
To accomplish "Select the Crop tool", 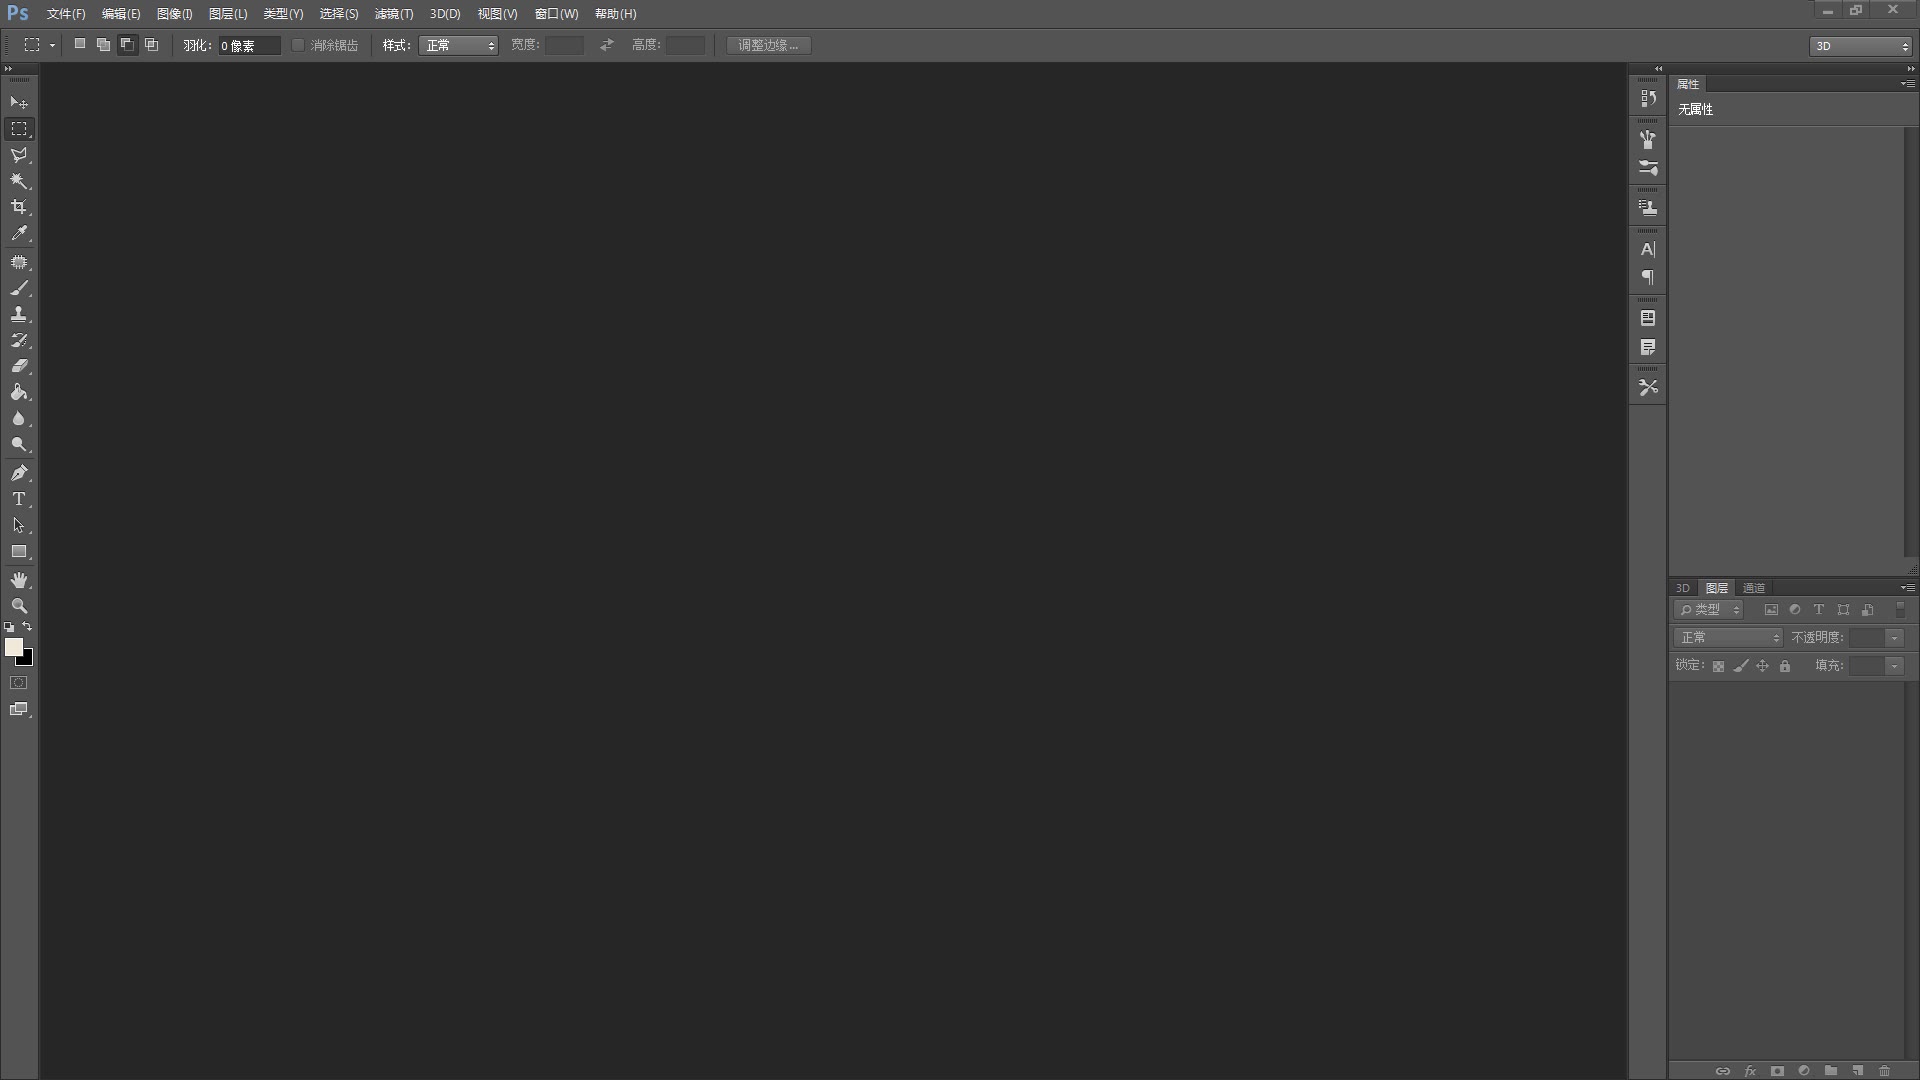I will [x=18, y=207].
